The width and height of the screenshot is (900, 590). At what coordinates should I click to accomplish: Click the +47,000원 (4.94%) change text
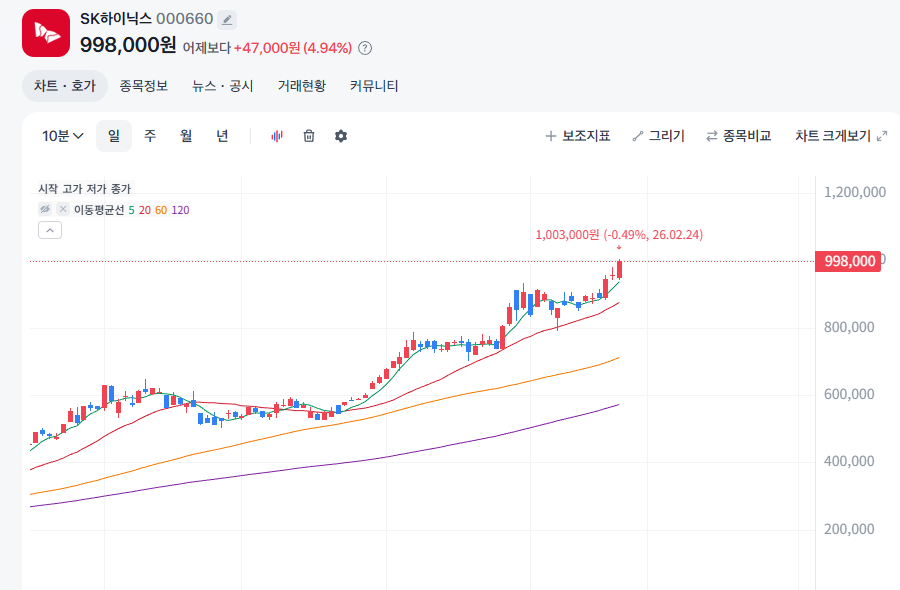coord(293,48)
